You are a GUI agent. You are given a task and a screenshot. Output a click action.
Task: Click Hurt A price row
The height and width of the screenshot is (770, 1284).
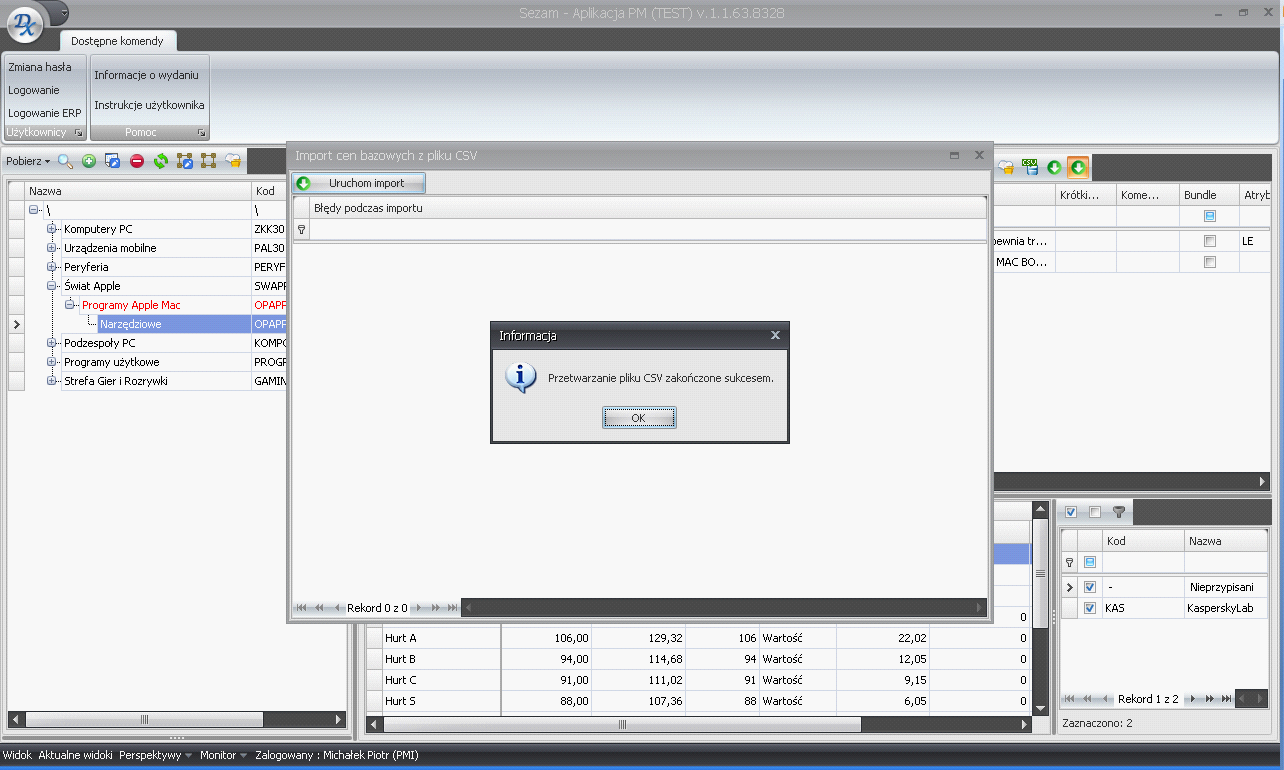click(x=697, y=638)
